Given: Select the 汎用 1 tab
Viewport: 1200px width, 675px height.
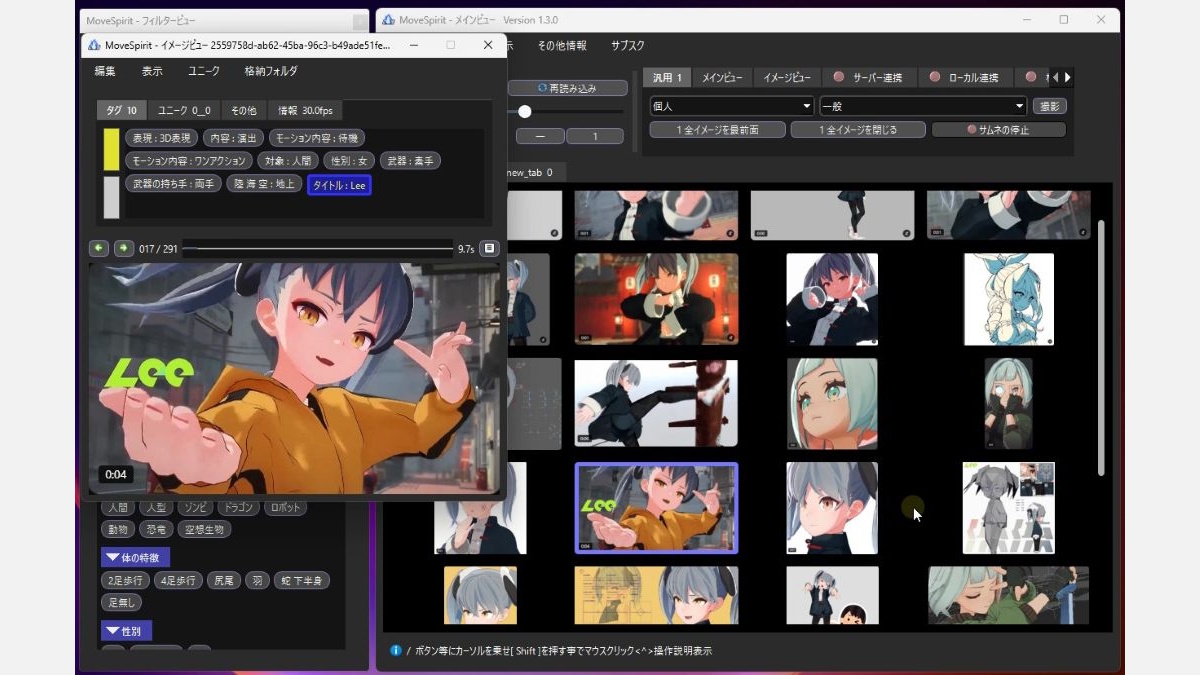Looking at the screenshot, I should point(667,77).
